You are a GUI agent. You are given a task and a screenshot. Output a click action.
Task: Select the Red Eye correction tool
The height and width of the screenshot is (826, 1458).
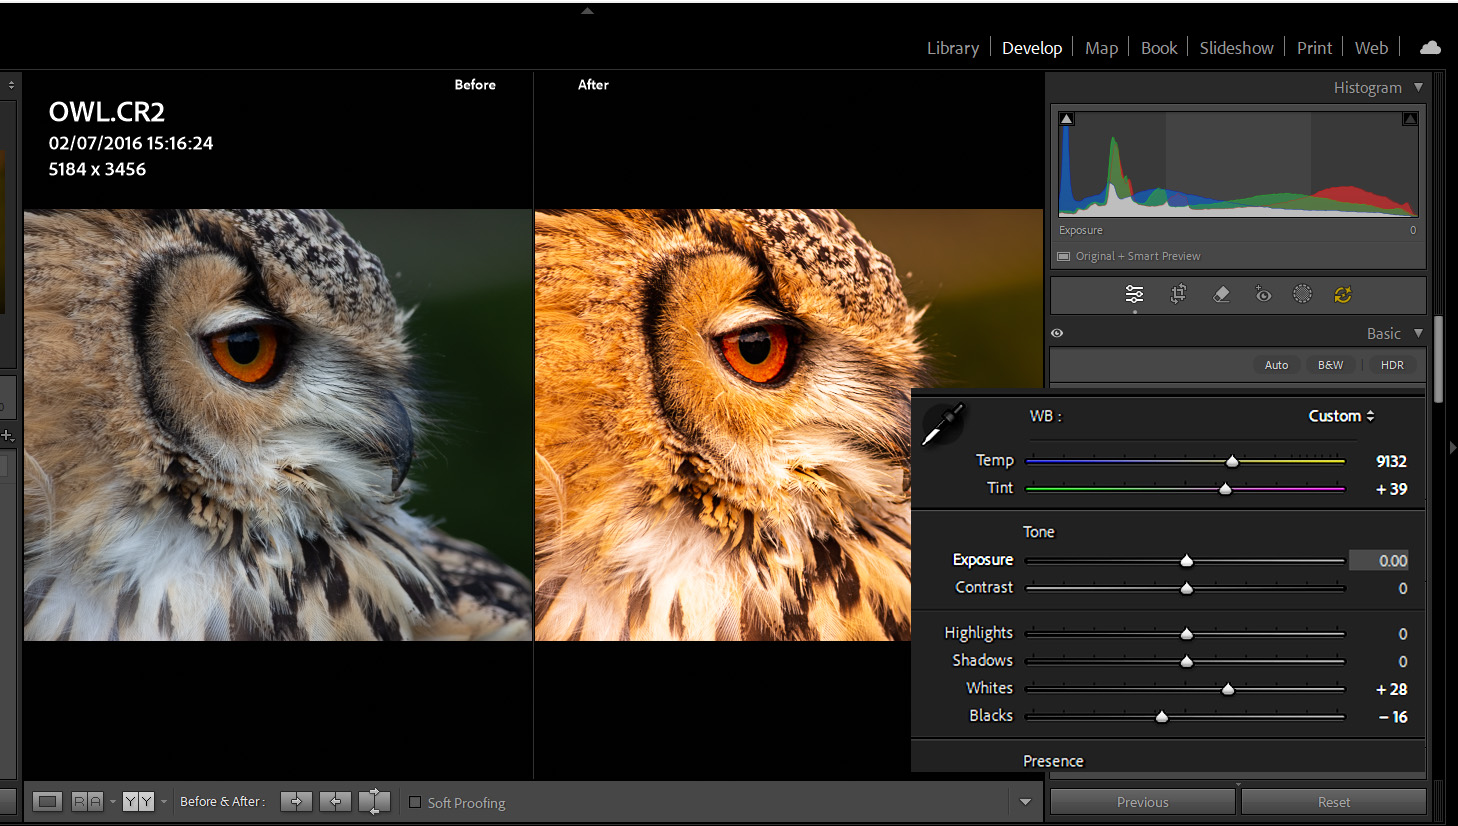[x=1263, y=294]
